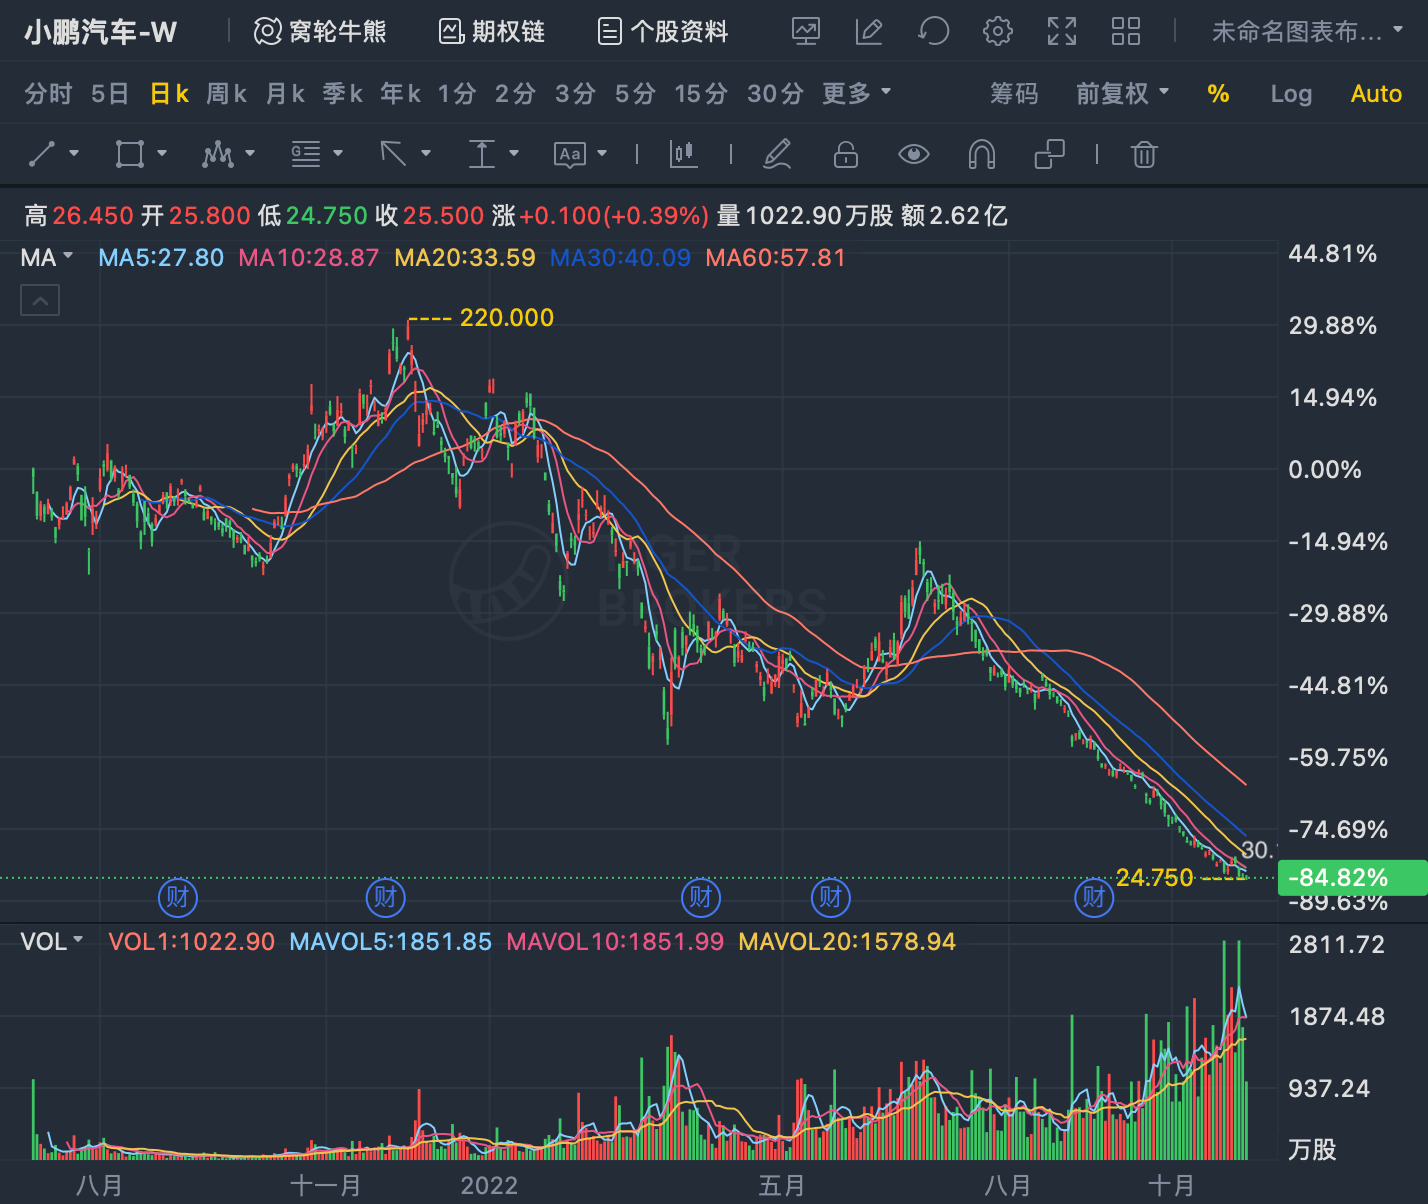Click the magnet snap icon
This screenshot has height=1204, width=1428.
click(x=982, y=154)
